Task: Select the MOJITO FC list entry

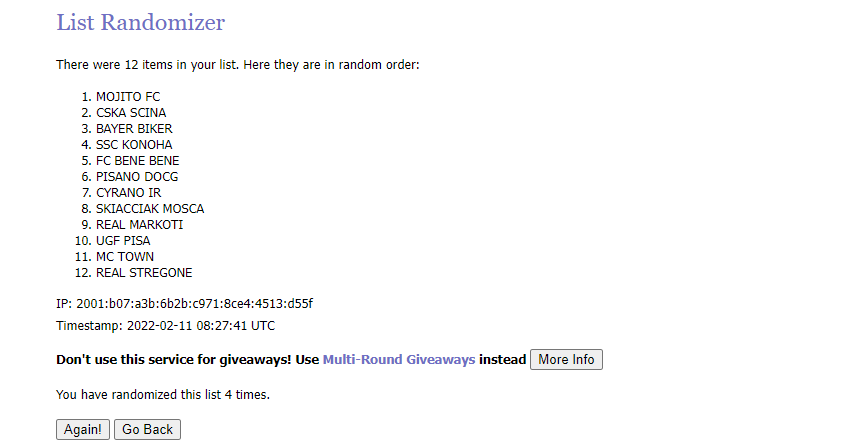Action: 127,97
